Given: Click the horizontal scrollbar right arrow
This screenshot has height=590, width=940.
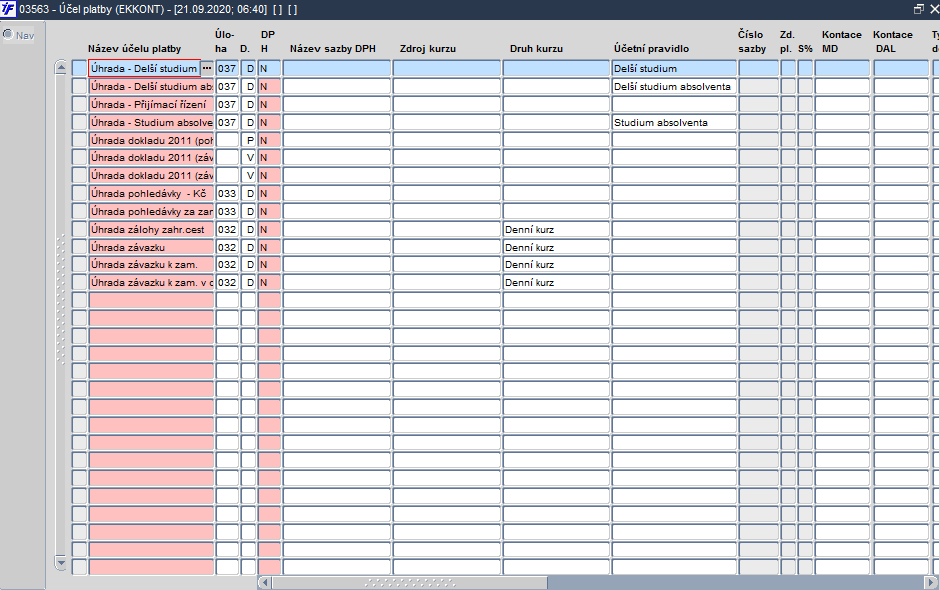Looking at the screenshot, I should [932, 582].
